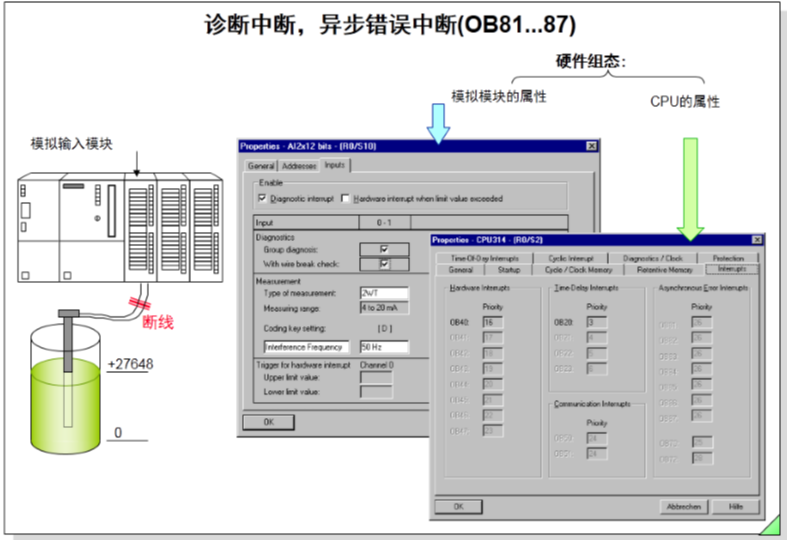Click the Hilfe button in CPU314 dialog
787x540 pixels.
tap(735, 507)
